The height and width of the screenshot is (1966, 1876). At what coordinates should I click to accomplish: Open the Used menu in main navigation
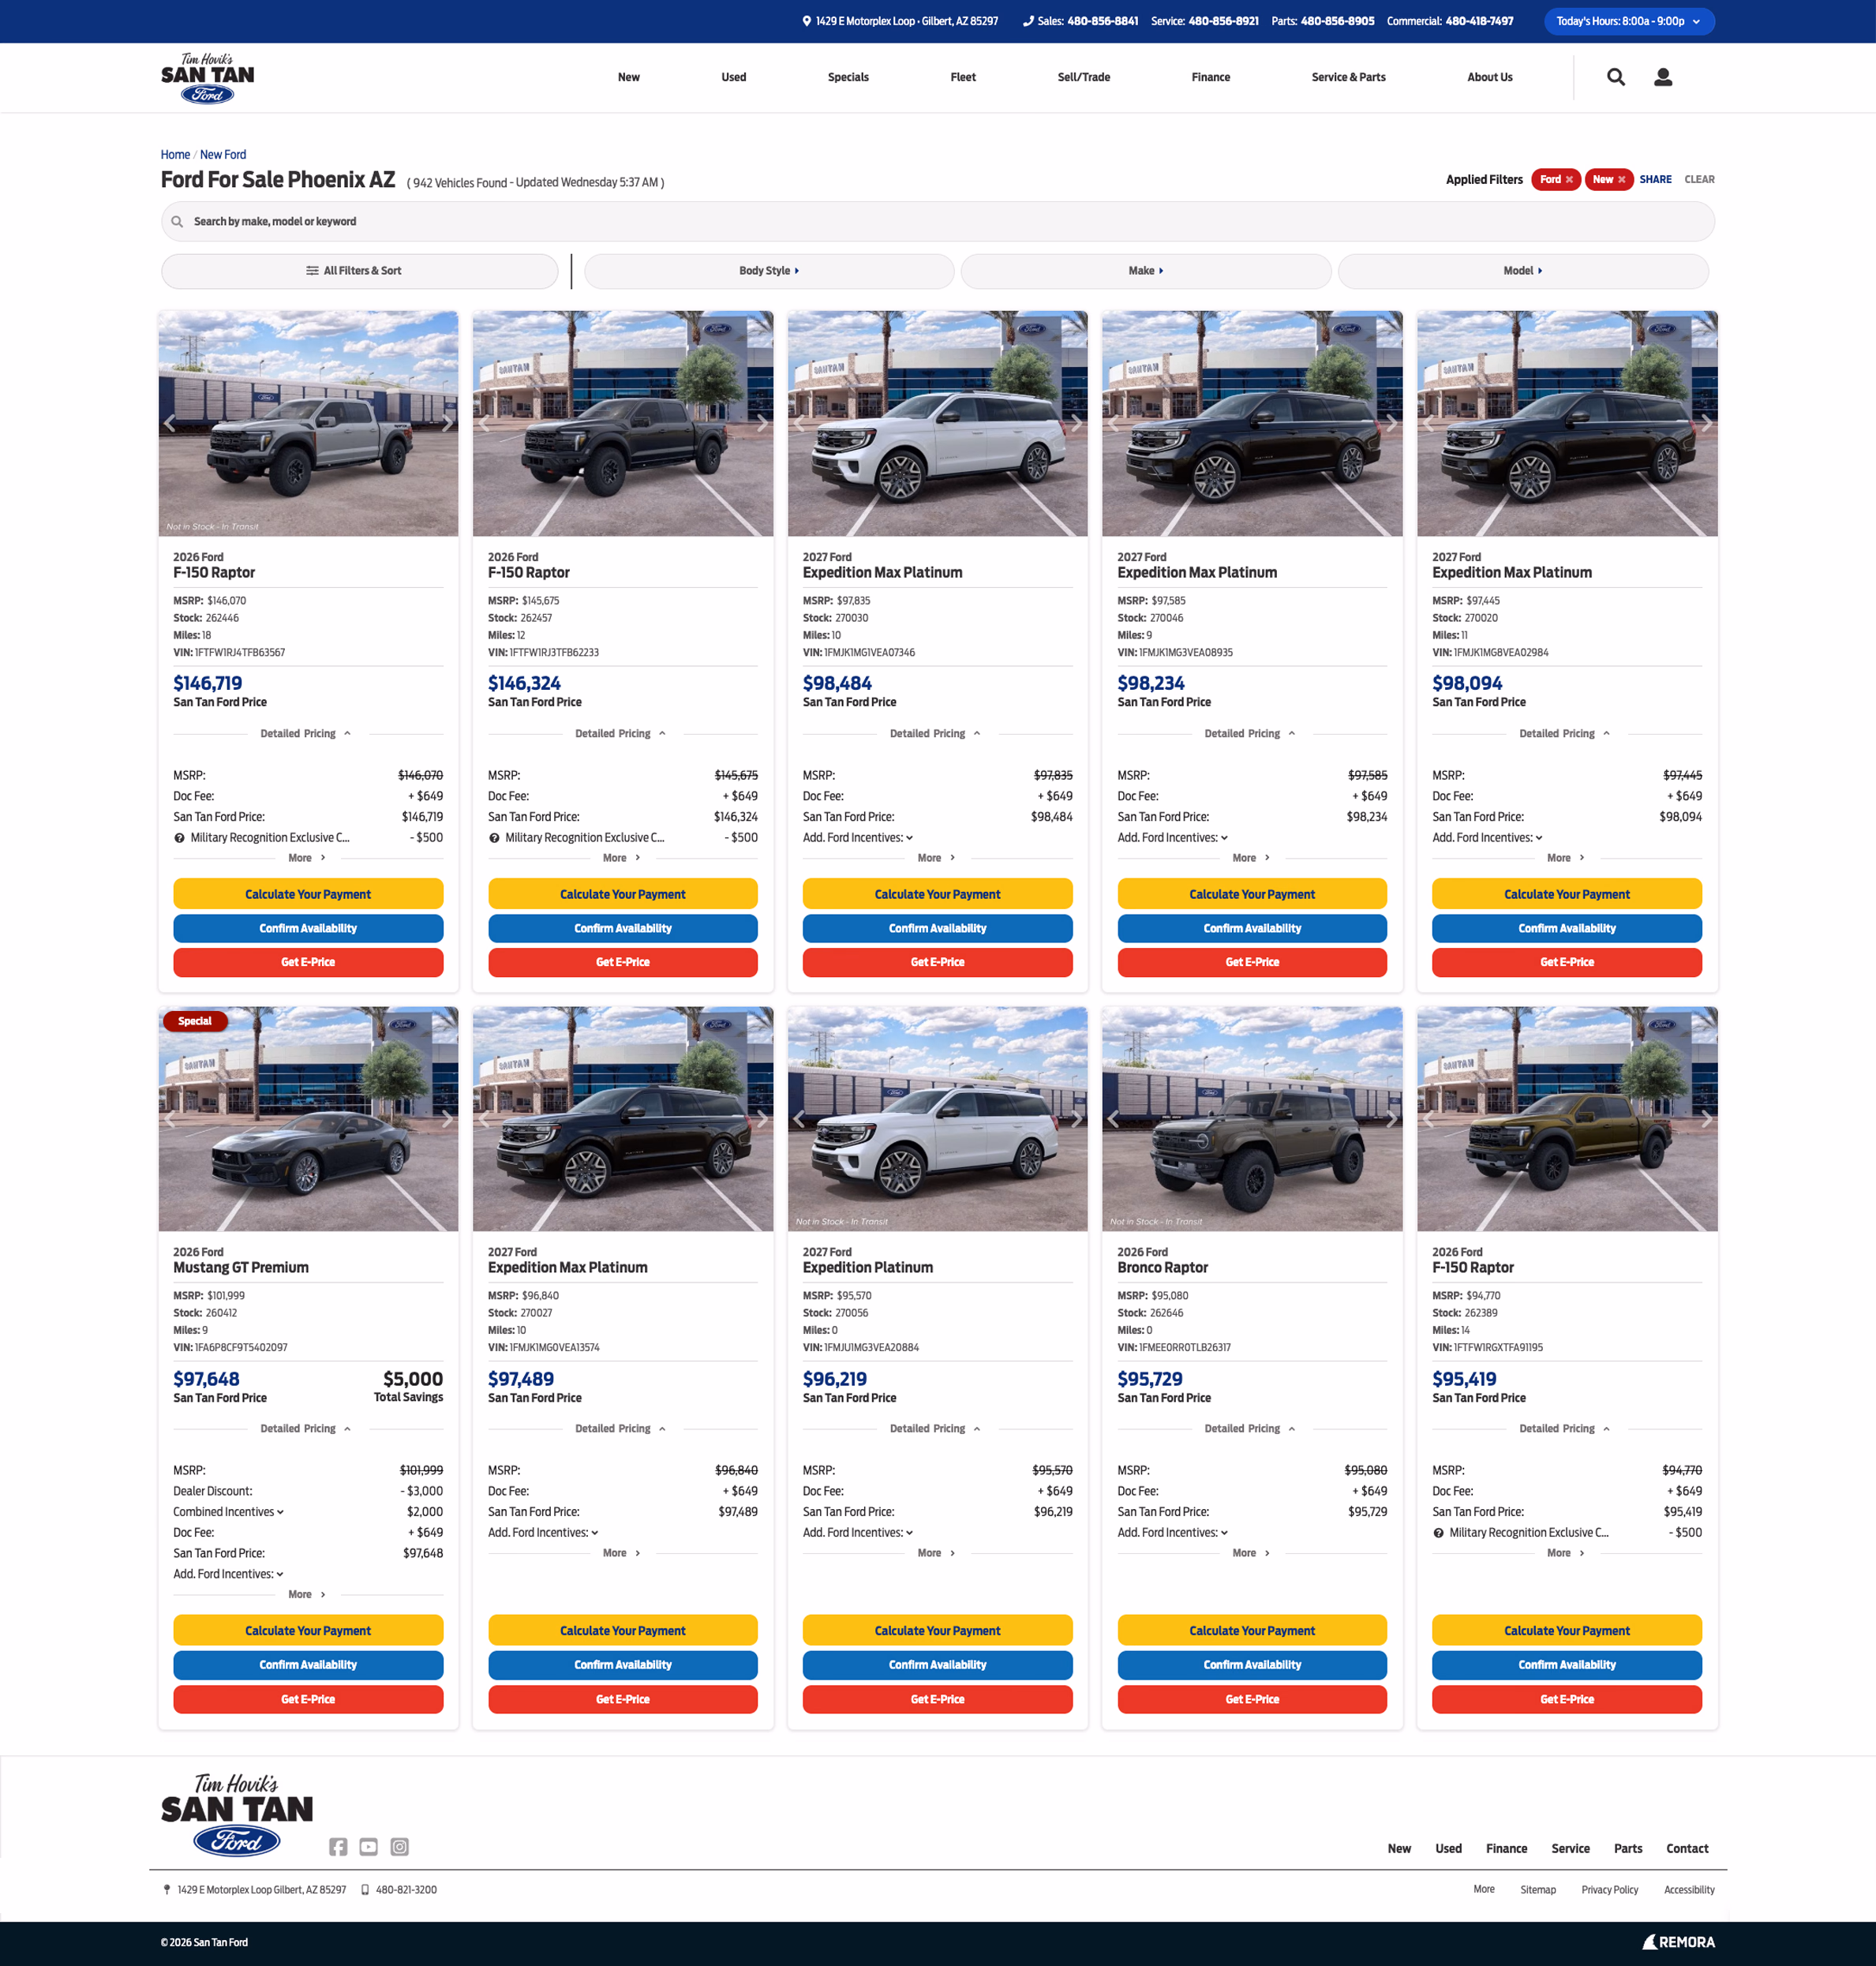[x=733, y=77]
